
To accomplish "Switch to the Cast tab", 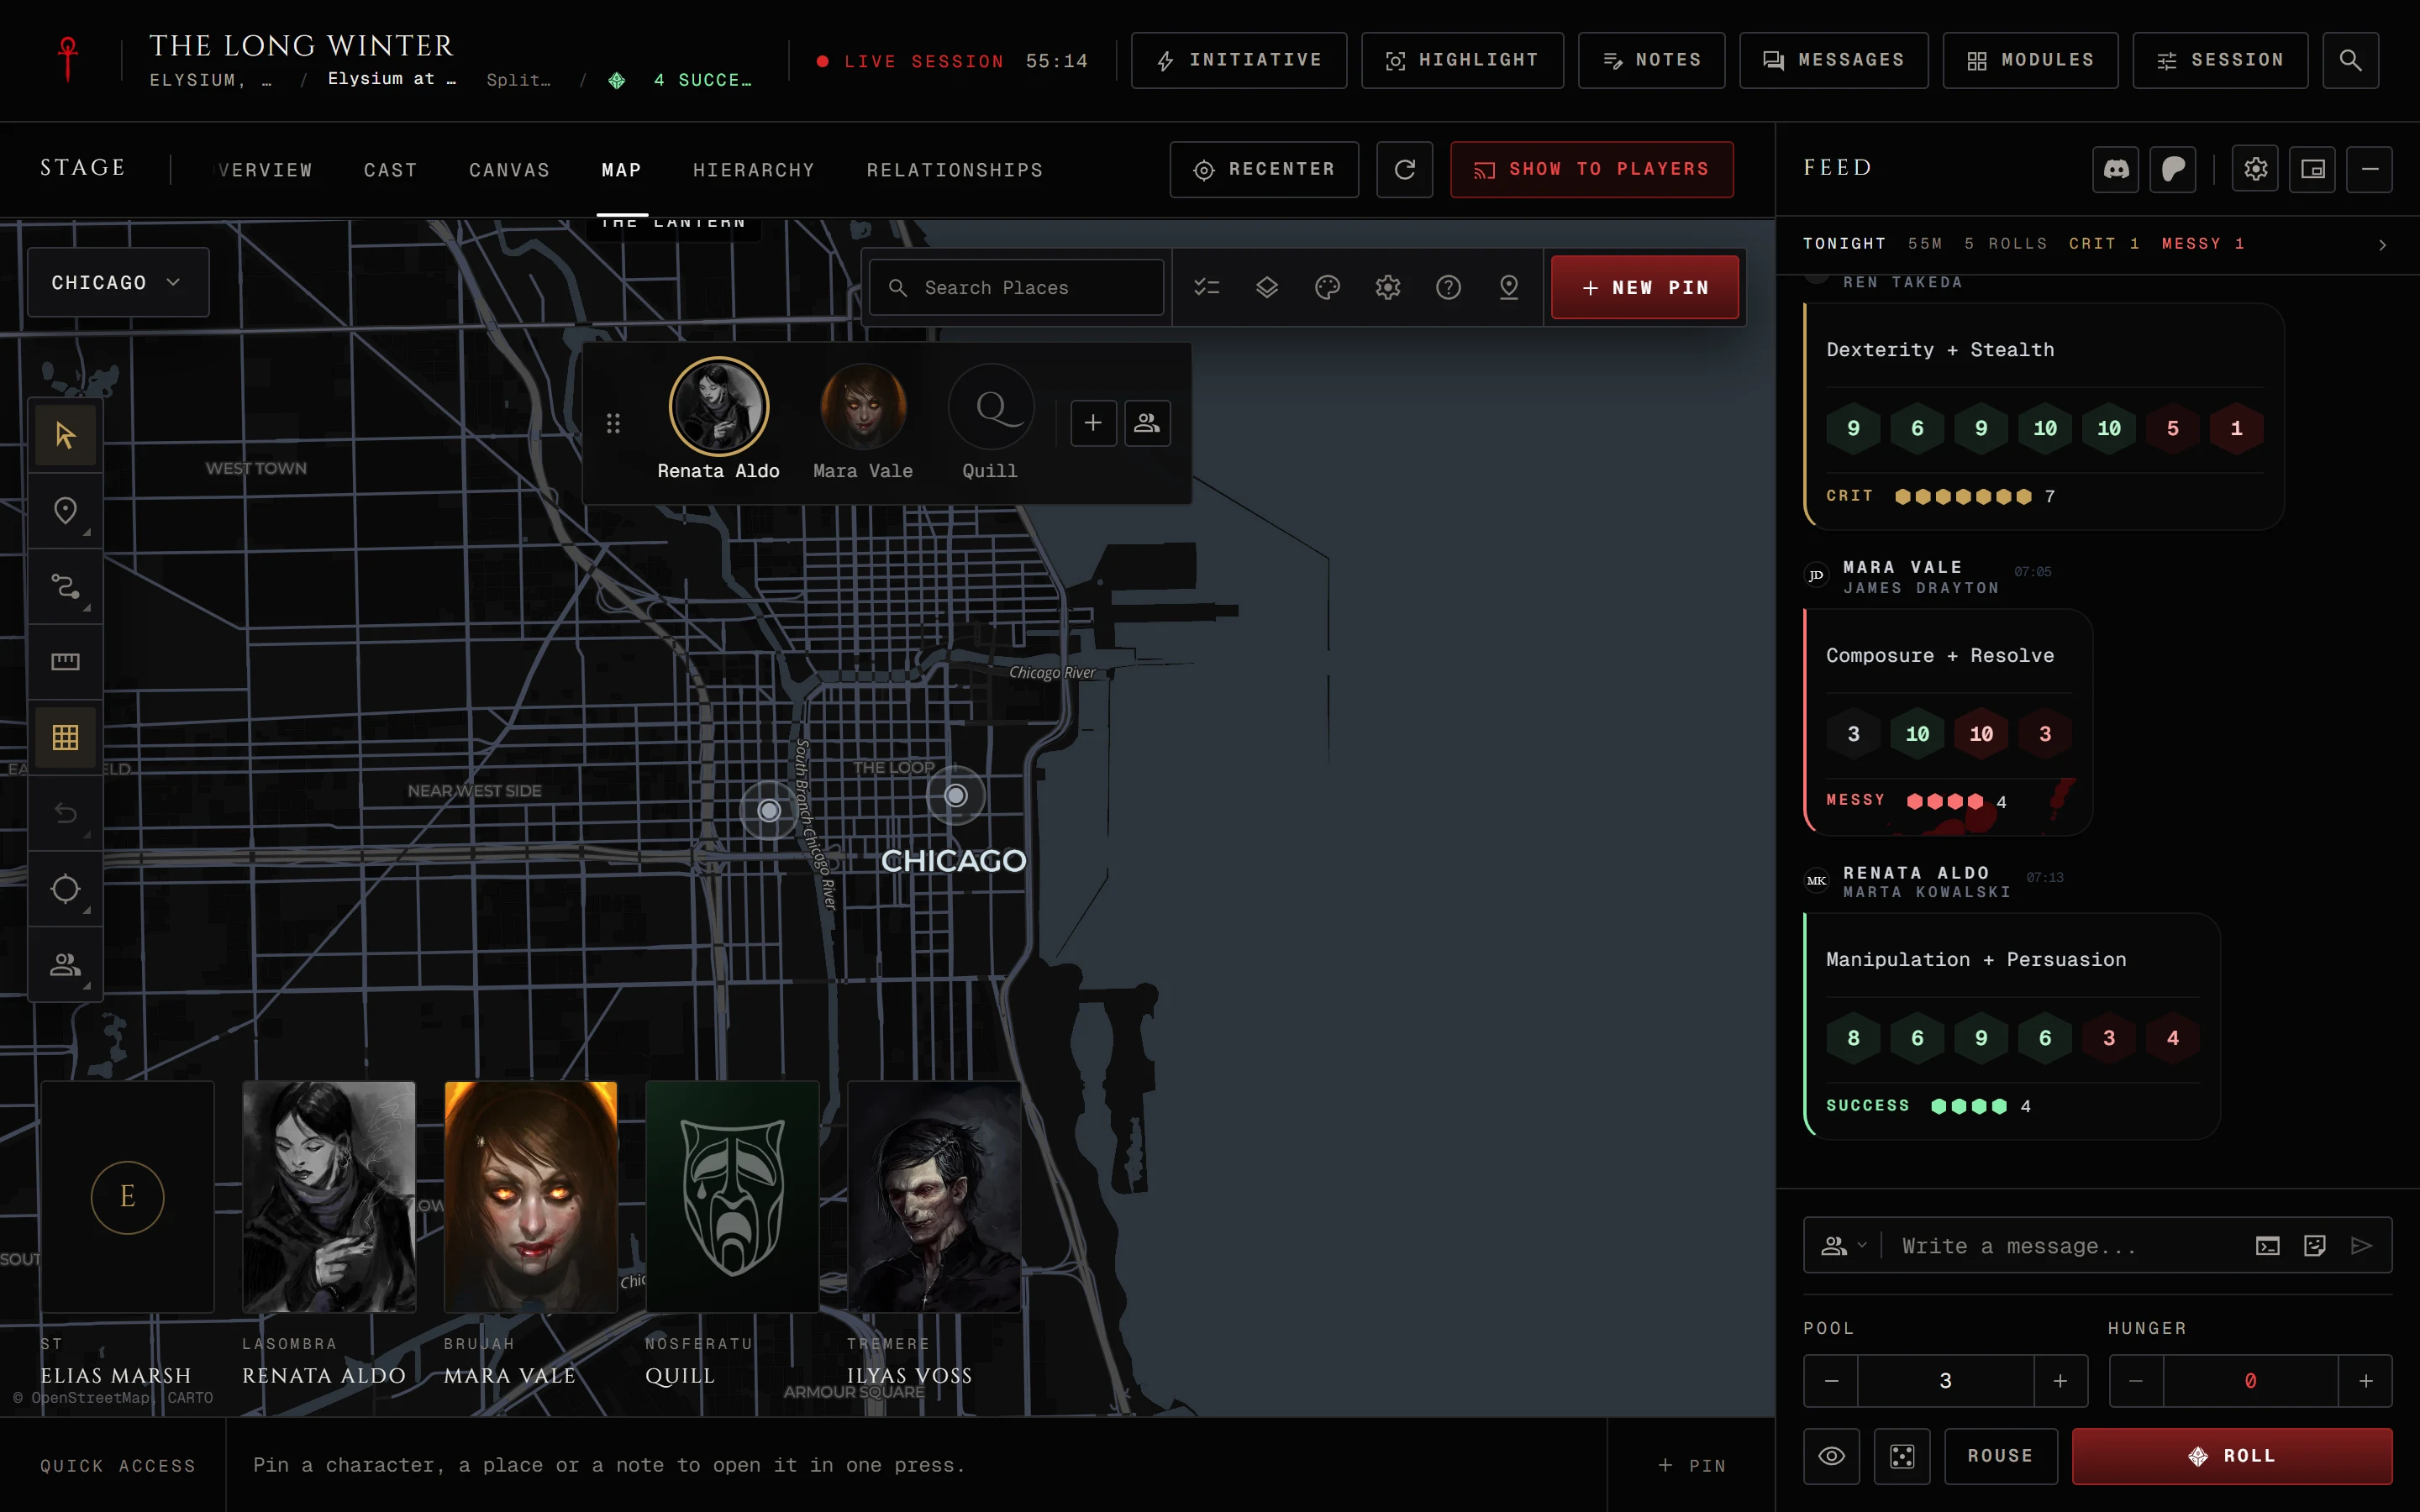I will coord(391,170).
